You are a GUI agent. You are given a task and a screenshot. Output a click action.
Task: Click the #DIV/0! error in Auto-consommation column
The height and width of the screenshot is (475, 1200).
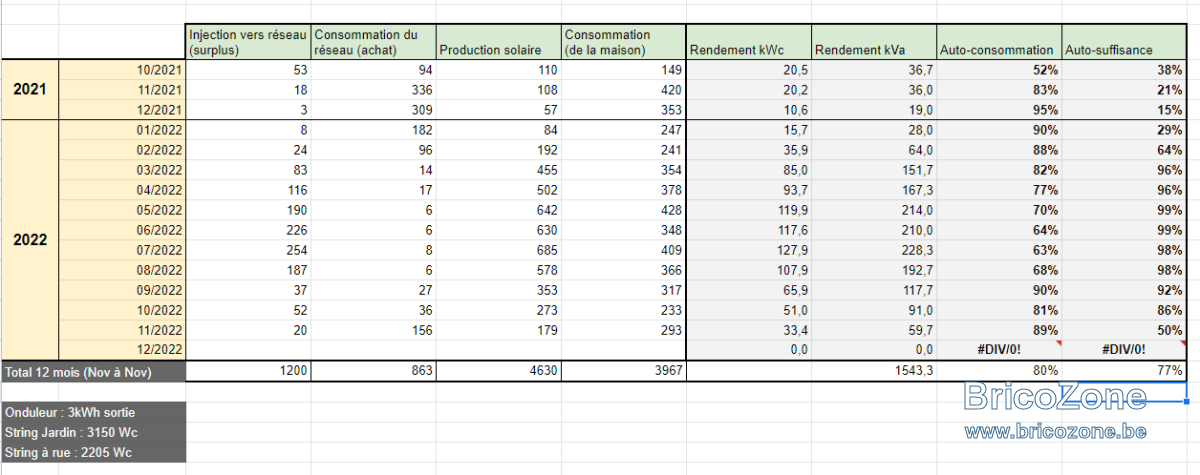pyautogui.click(x=999, y=350)
